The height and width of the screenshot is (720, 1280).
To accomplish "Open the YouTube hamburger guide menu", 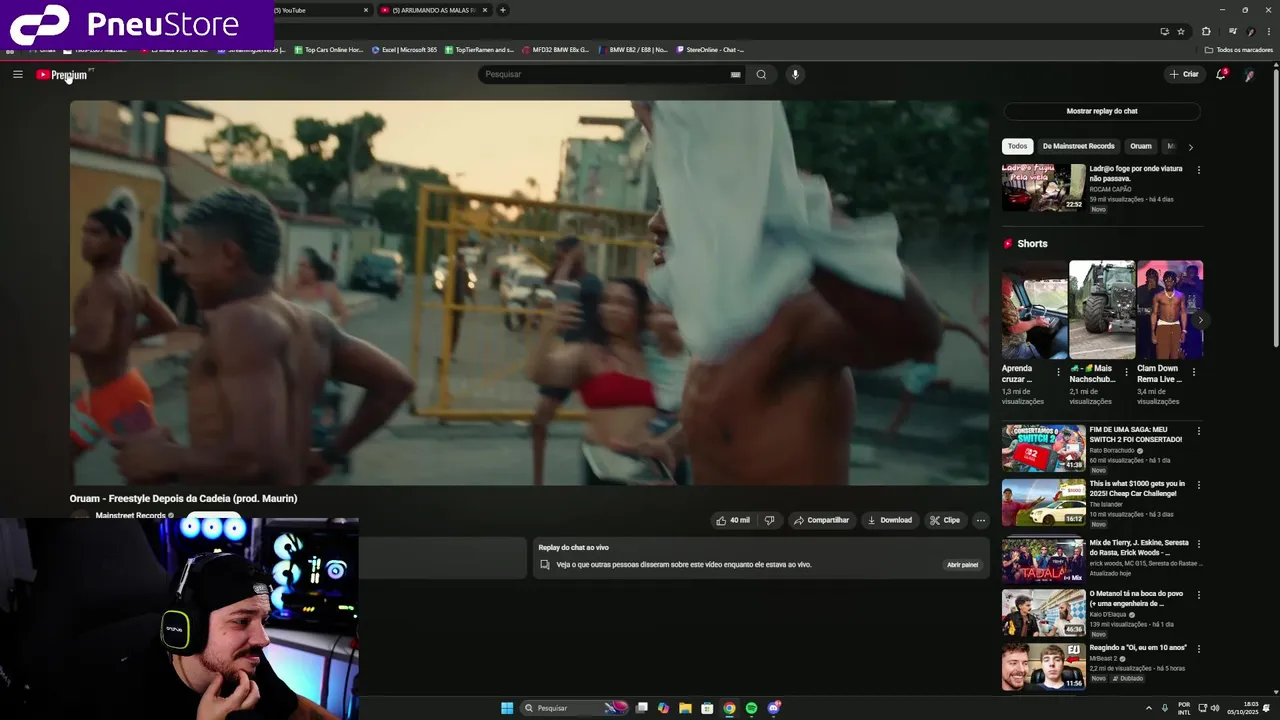I will pos(17,74).
